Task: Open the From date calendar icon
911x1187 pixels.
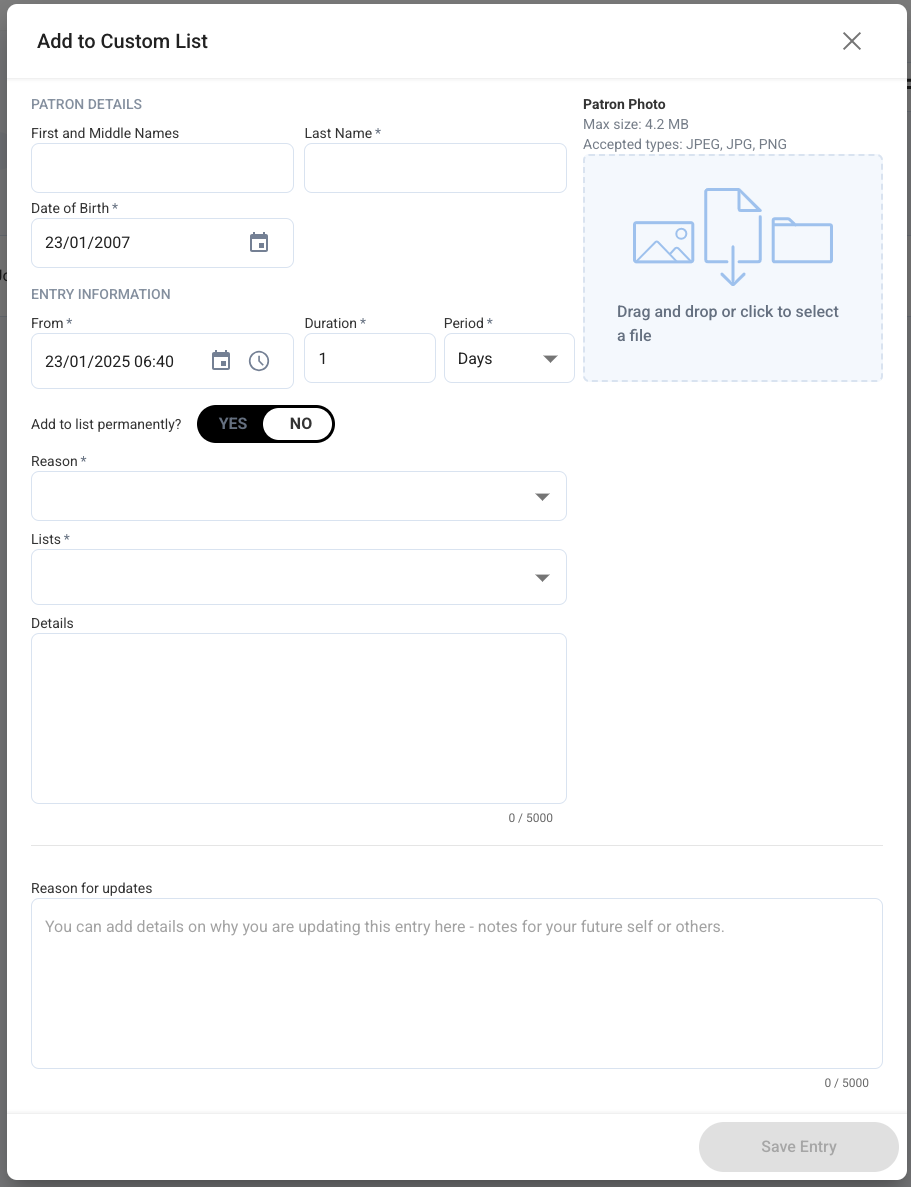Action: click(220, 360)
